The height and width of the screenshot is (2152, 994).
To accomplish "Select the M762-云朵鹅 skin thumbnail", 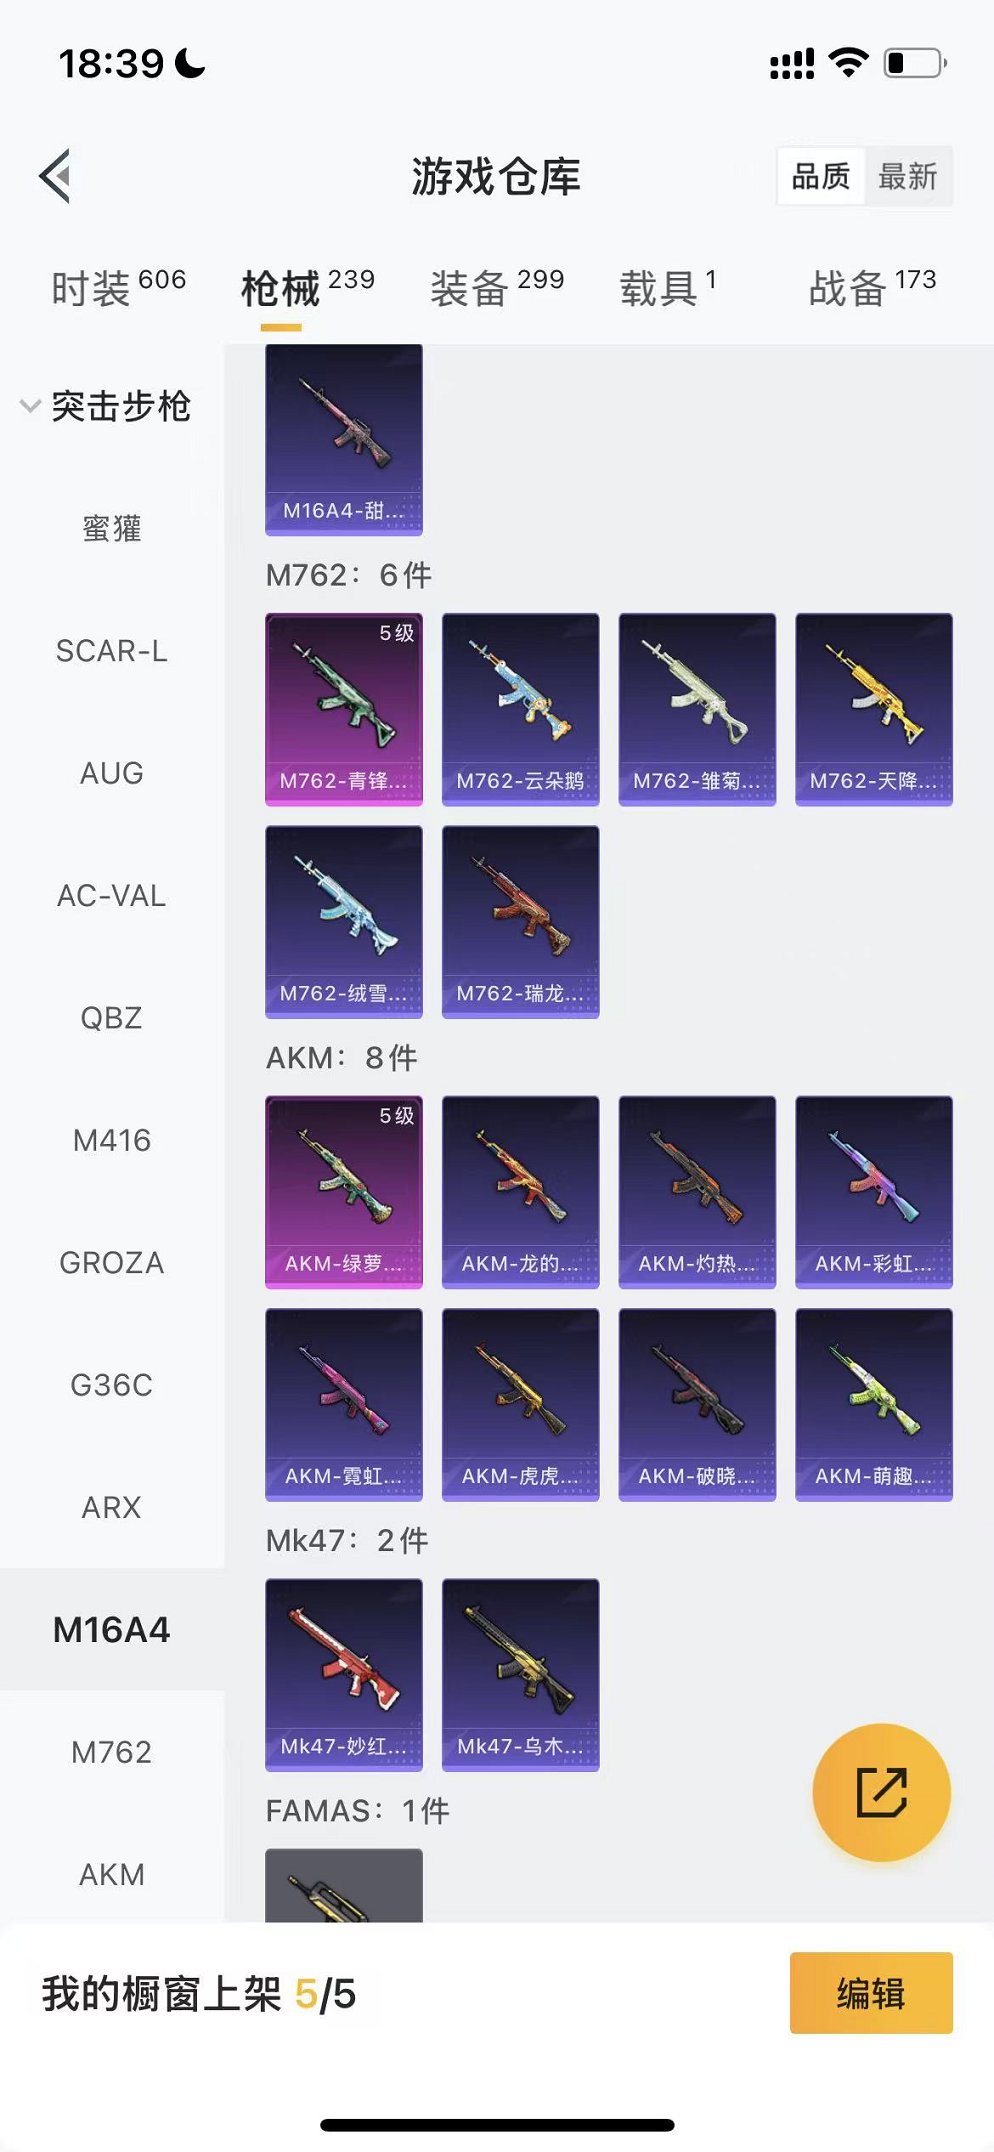I will coord(521,709).
